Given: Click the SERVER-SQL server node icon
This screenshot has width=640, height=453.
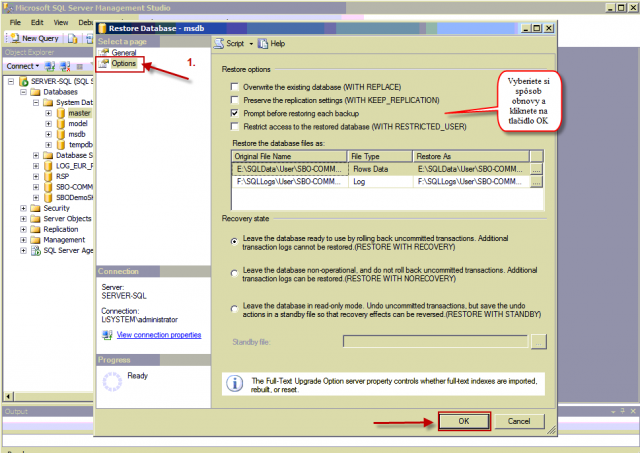Looking at the screenshot, I should (24, 81).
